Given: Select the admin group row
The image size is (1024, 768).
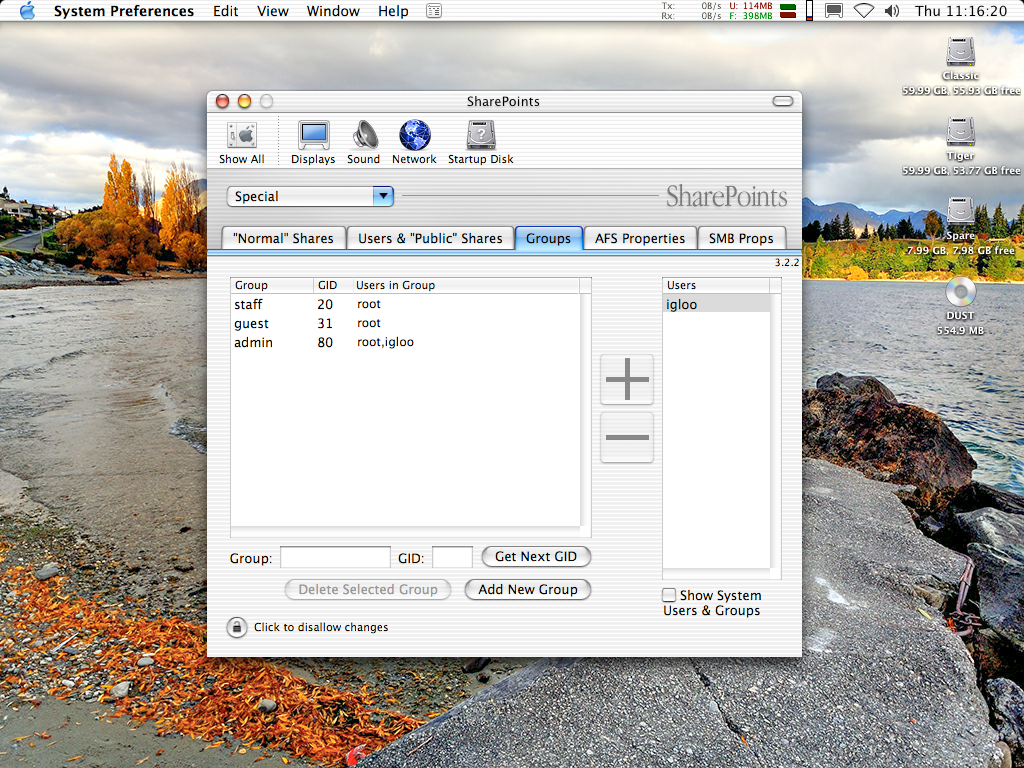Looking at the screenshot, I should [x=405, y=342].
